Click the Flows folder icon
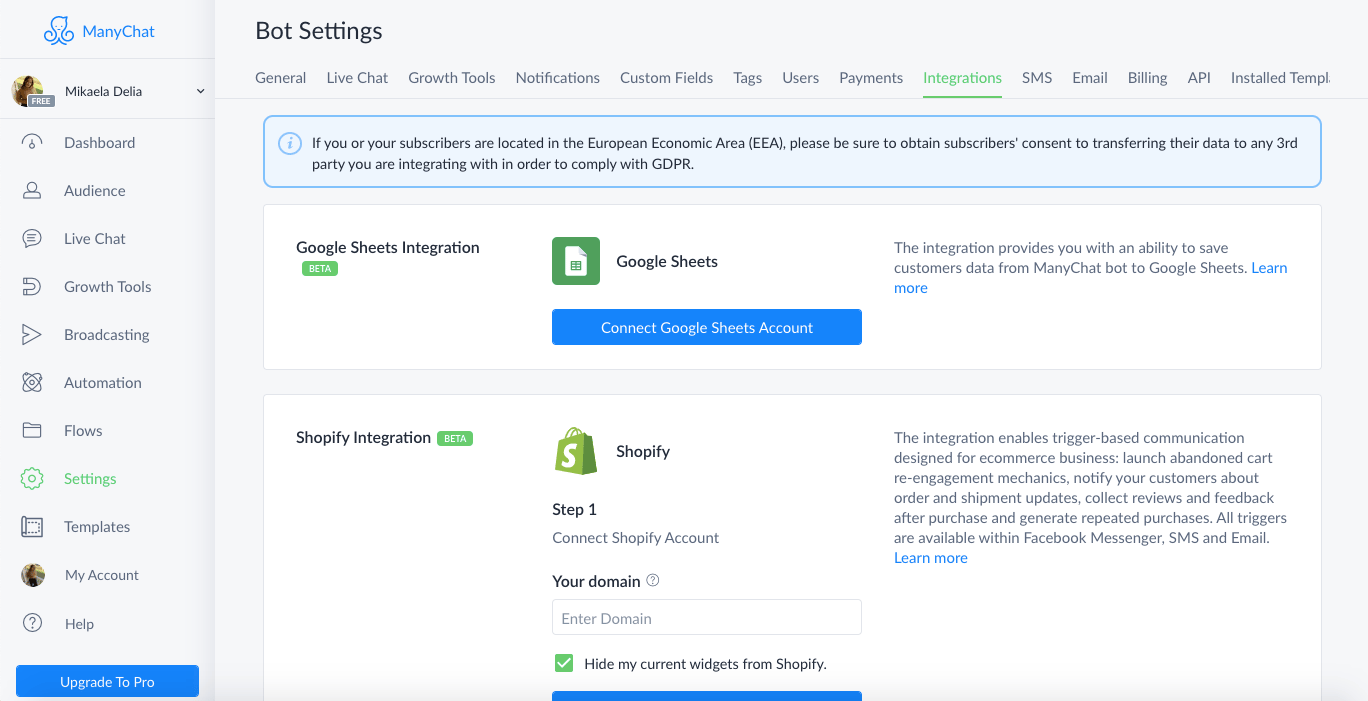Screen dimensions: 1368x701 [32, 431]
